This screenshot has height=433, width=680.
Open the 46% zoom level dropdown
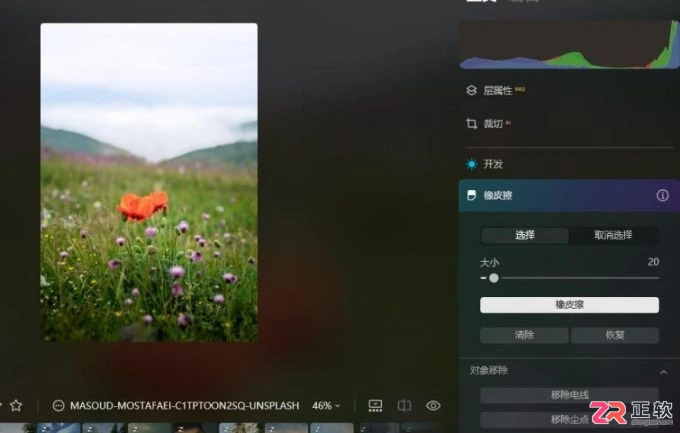pos(326,406)
